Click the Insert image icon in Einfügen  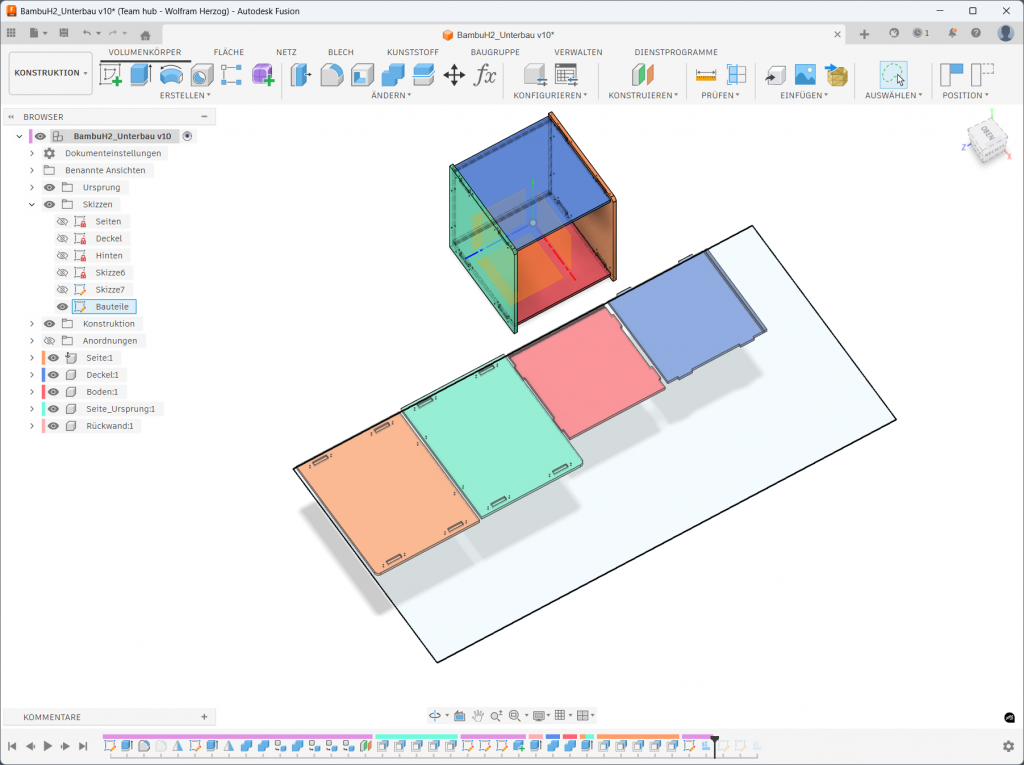(805, 75)
